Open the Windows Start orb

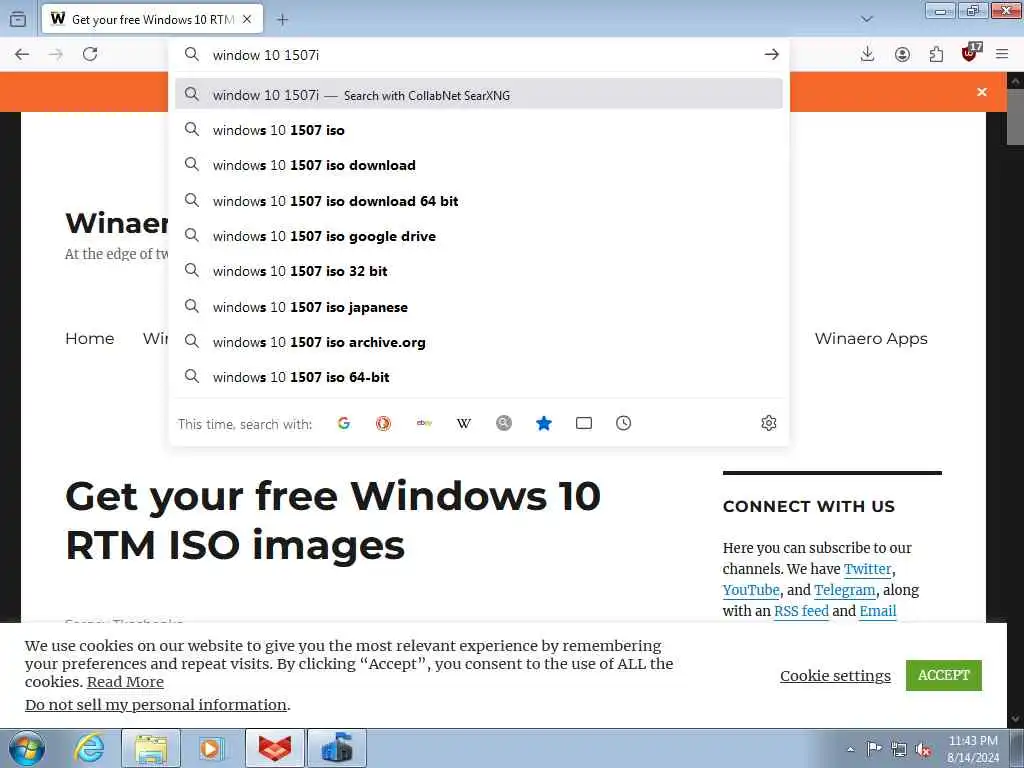[x=27, y=748]
